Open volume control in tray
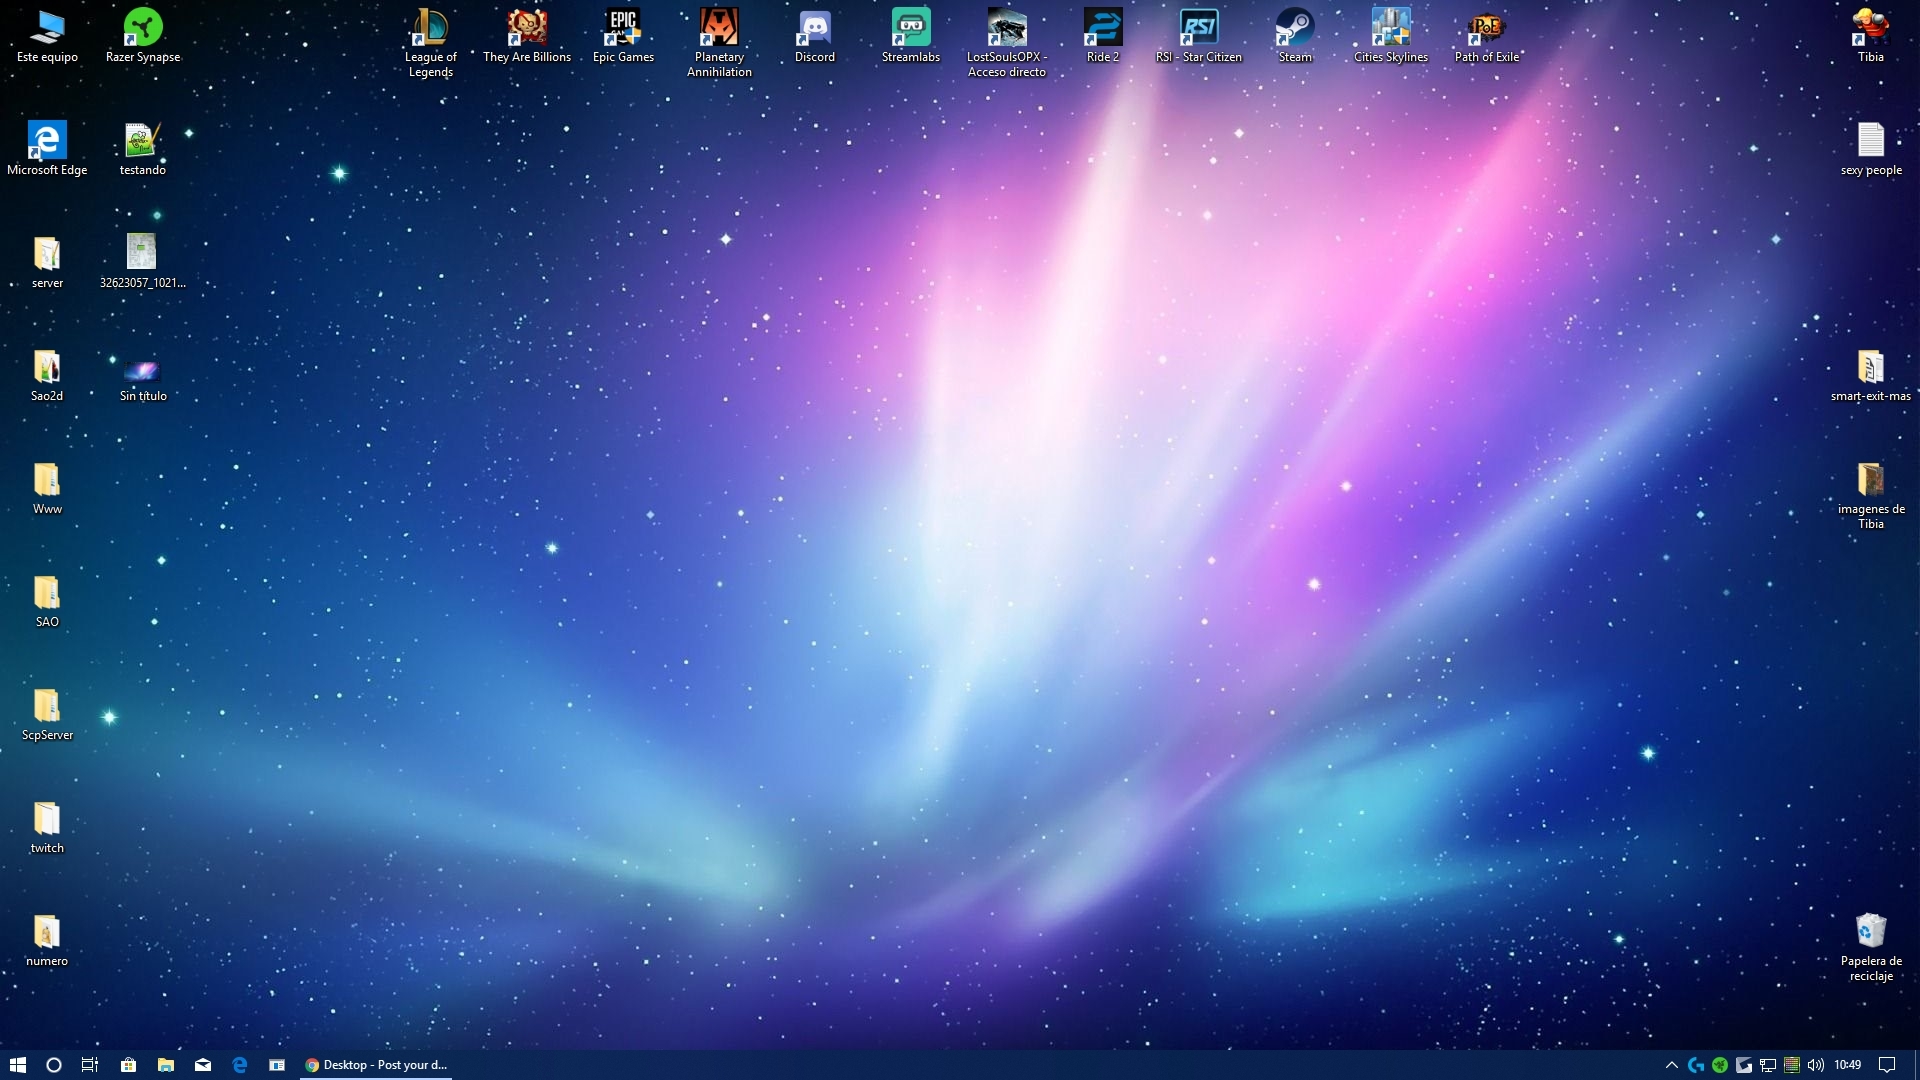 tap(1816, 1065)
